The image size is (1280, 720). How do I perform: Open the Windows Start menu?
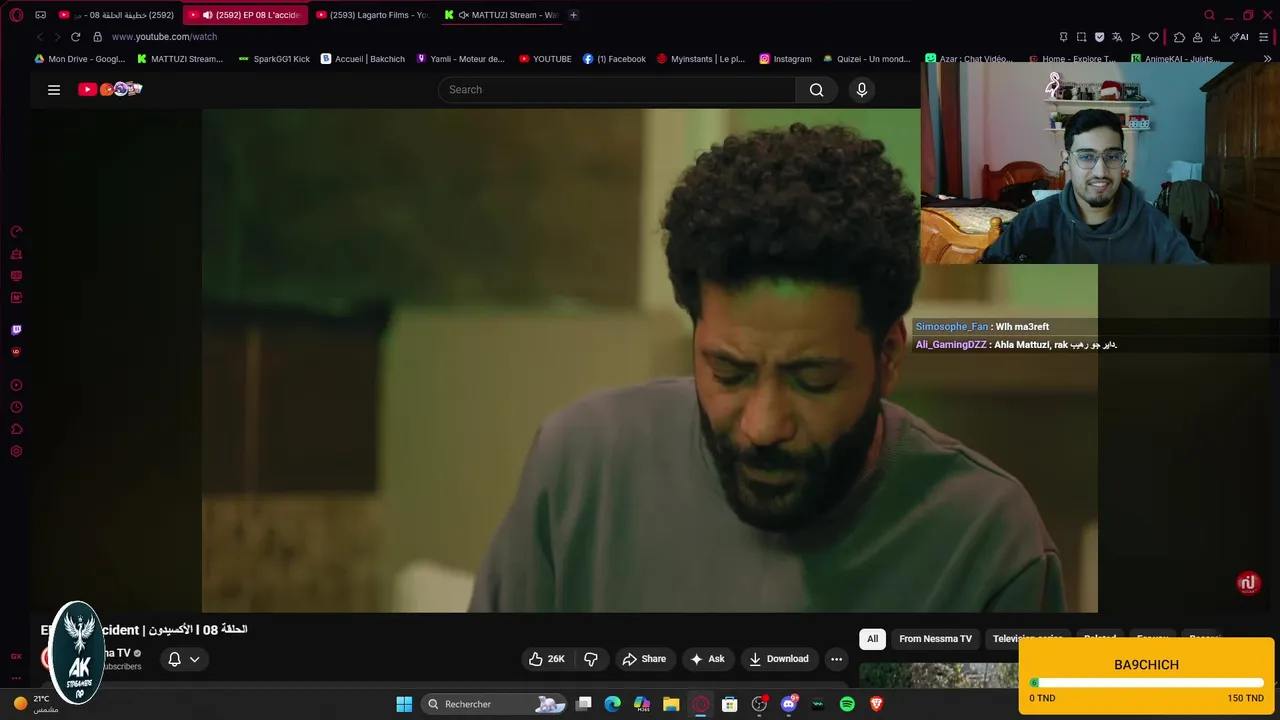pos(404,704)
